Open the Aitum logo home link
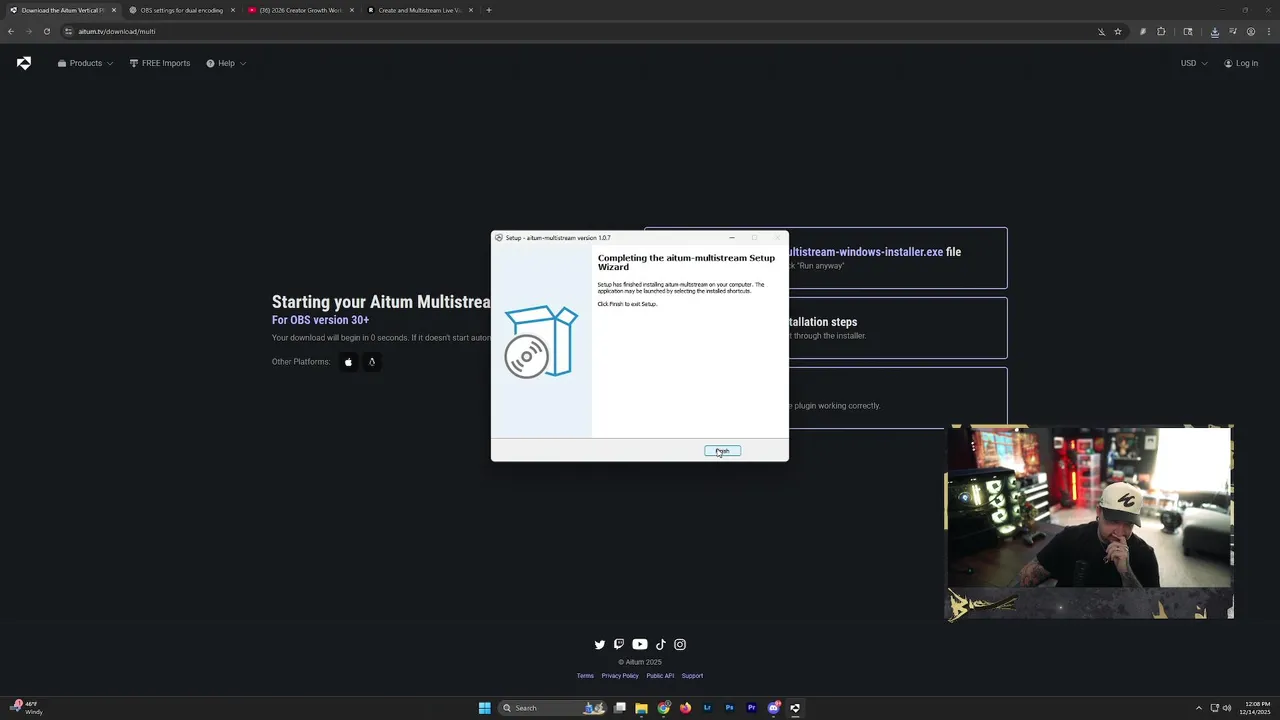 point(24,63)
